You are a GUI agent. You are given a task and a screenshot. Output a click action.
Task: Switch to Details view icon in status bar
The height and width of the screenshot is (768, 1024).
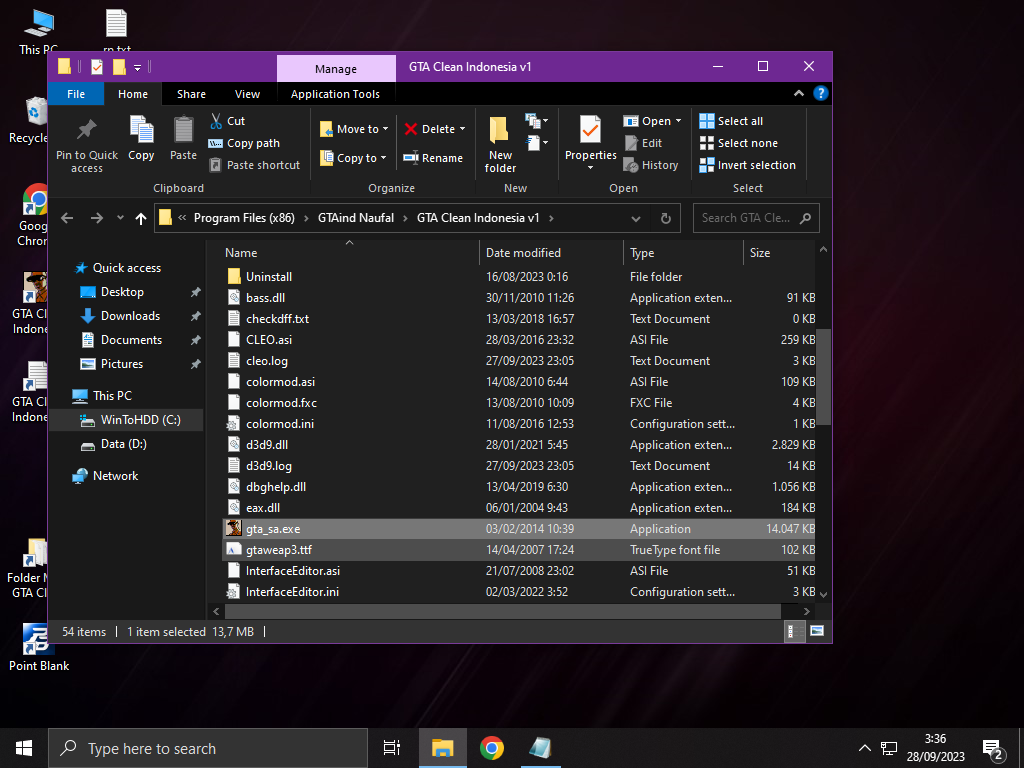click(794, 632)
